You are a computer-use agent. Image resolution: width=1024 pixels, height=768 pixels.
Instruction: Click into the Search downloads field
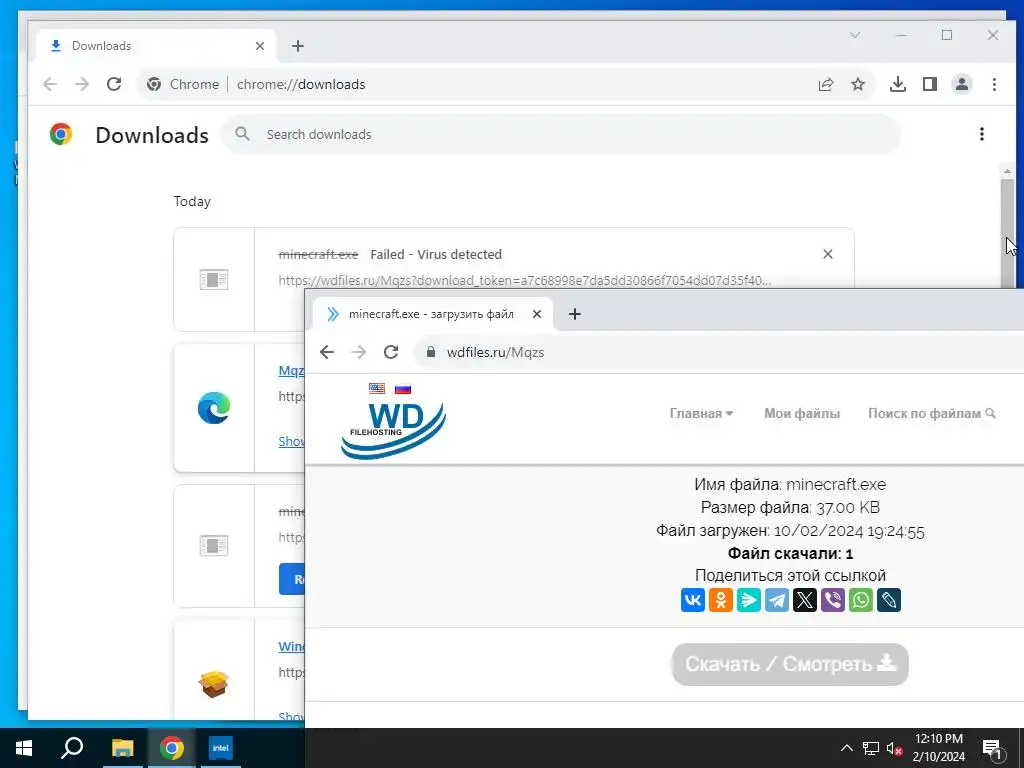pyautogui.click(x=562, y=134)
